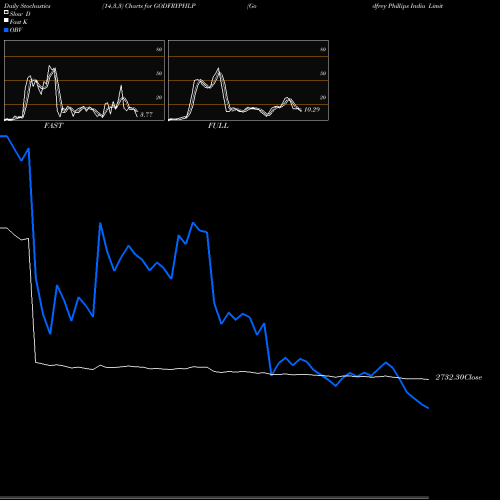The height and width of the screenshot is (500, 500).
Task: Click the 10.29 value in FULL chart
Action: pyautogui.click(x=312, y=109)
